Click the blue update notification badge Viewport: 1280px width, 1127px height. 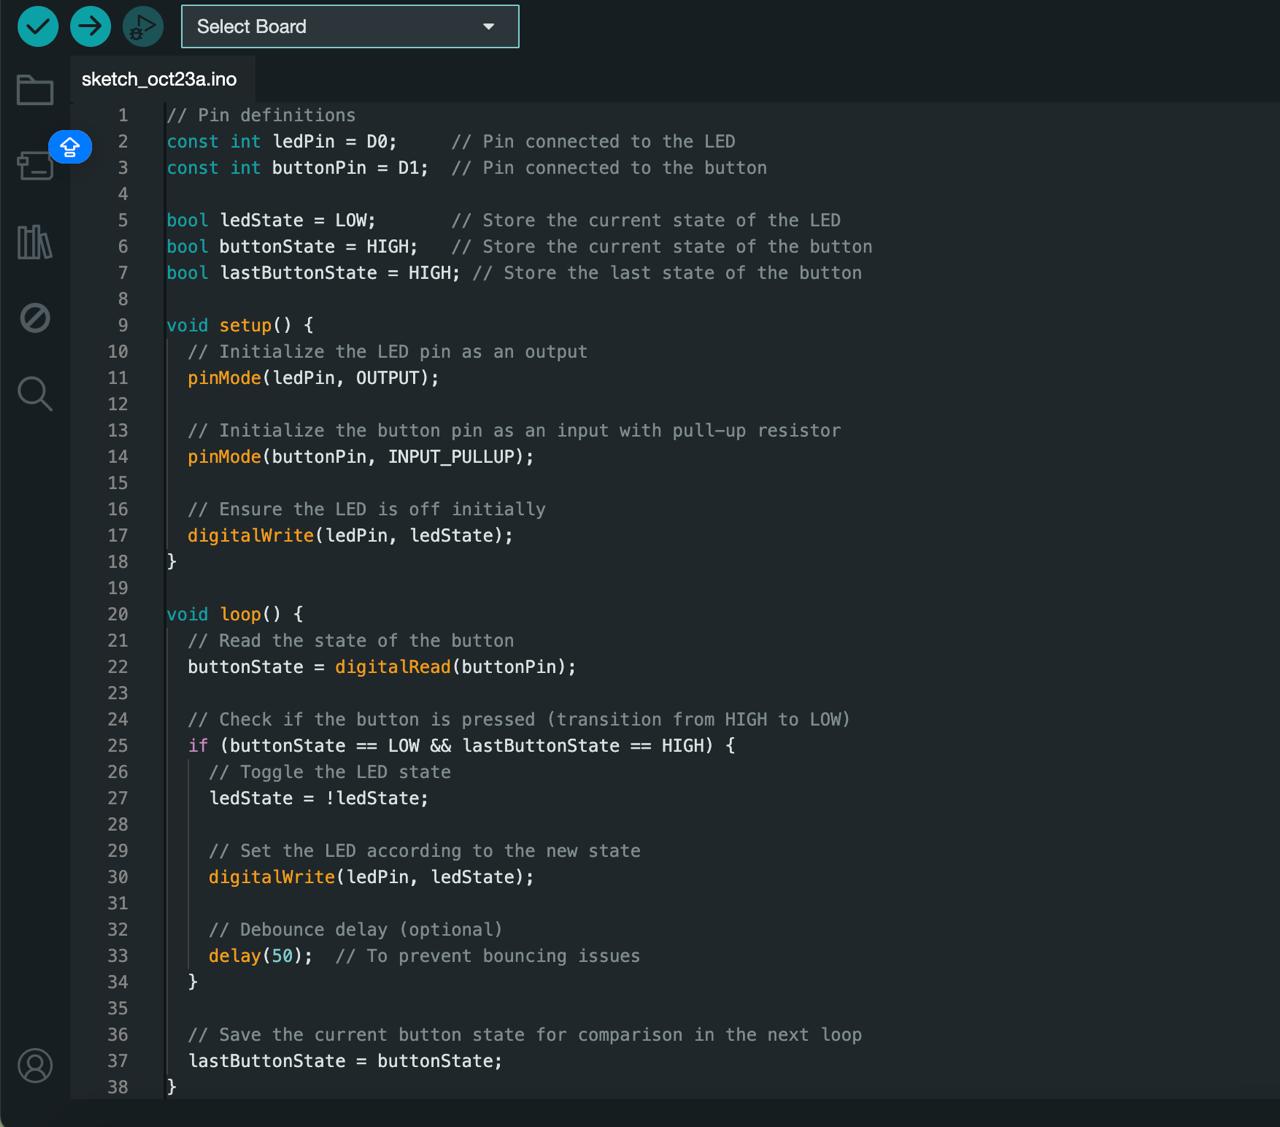tap(70, 147)
